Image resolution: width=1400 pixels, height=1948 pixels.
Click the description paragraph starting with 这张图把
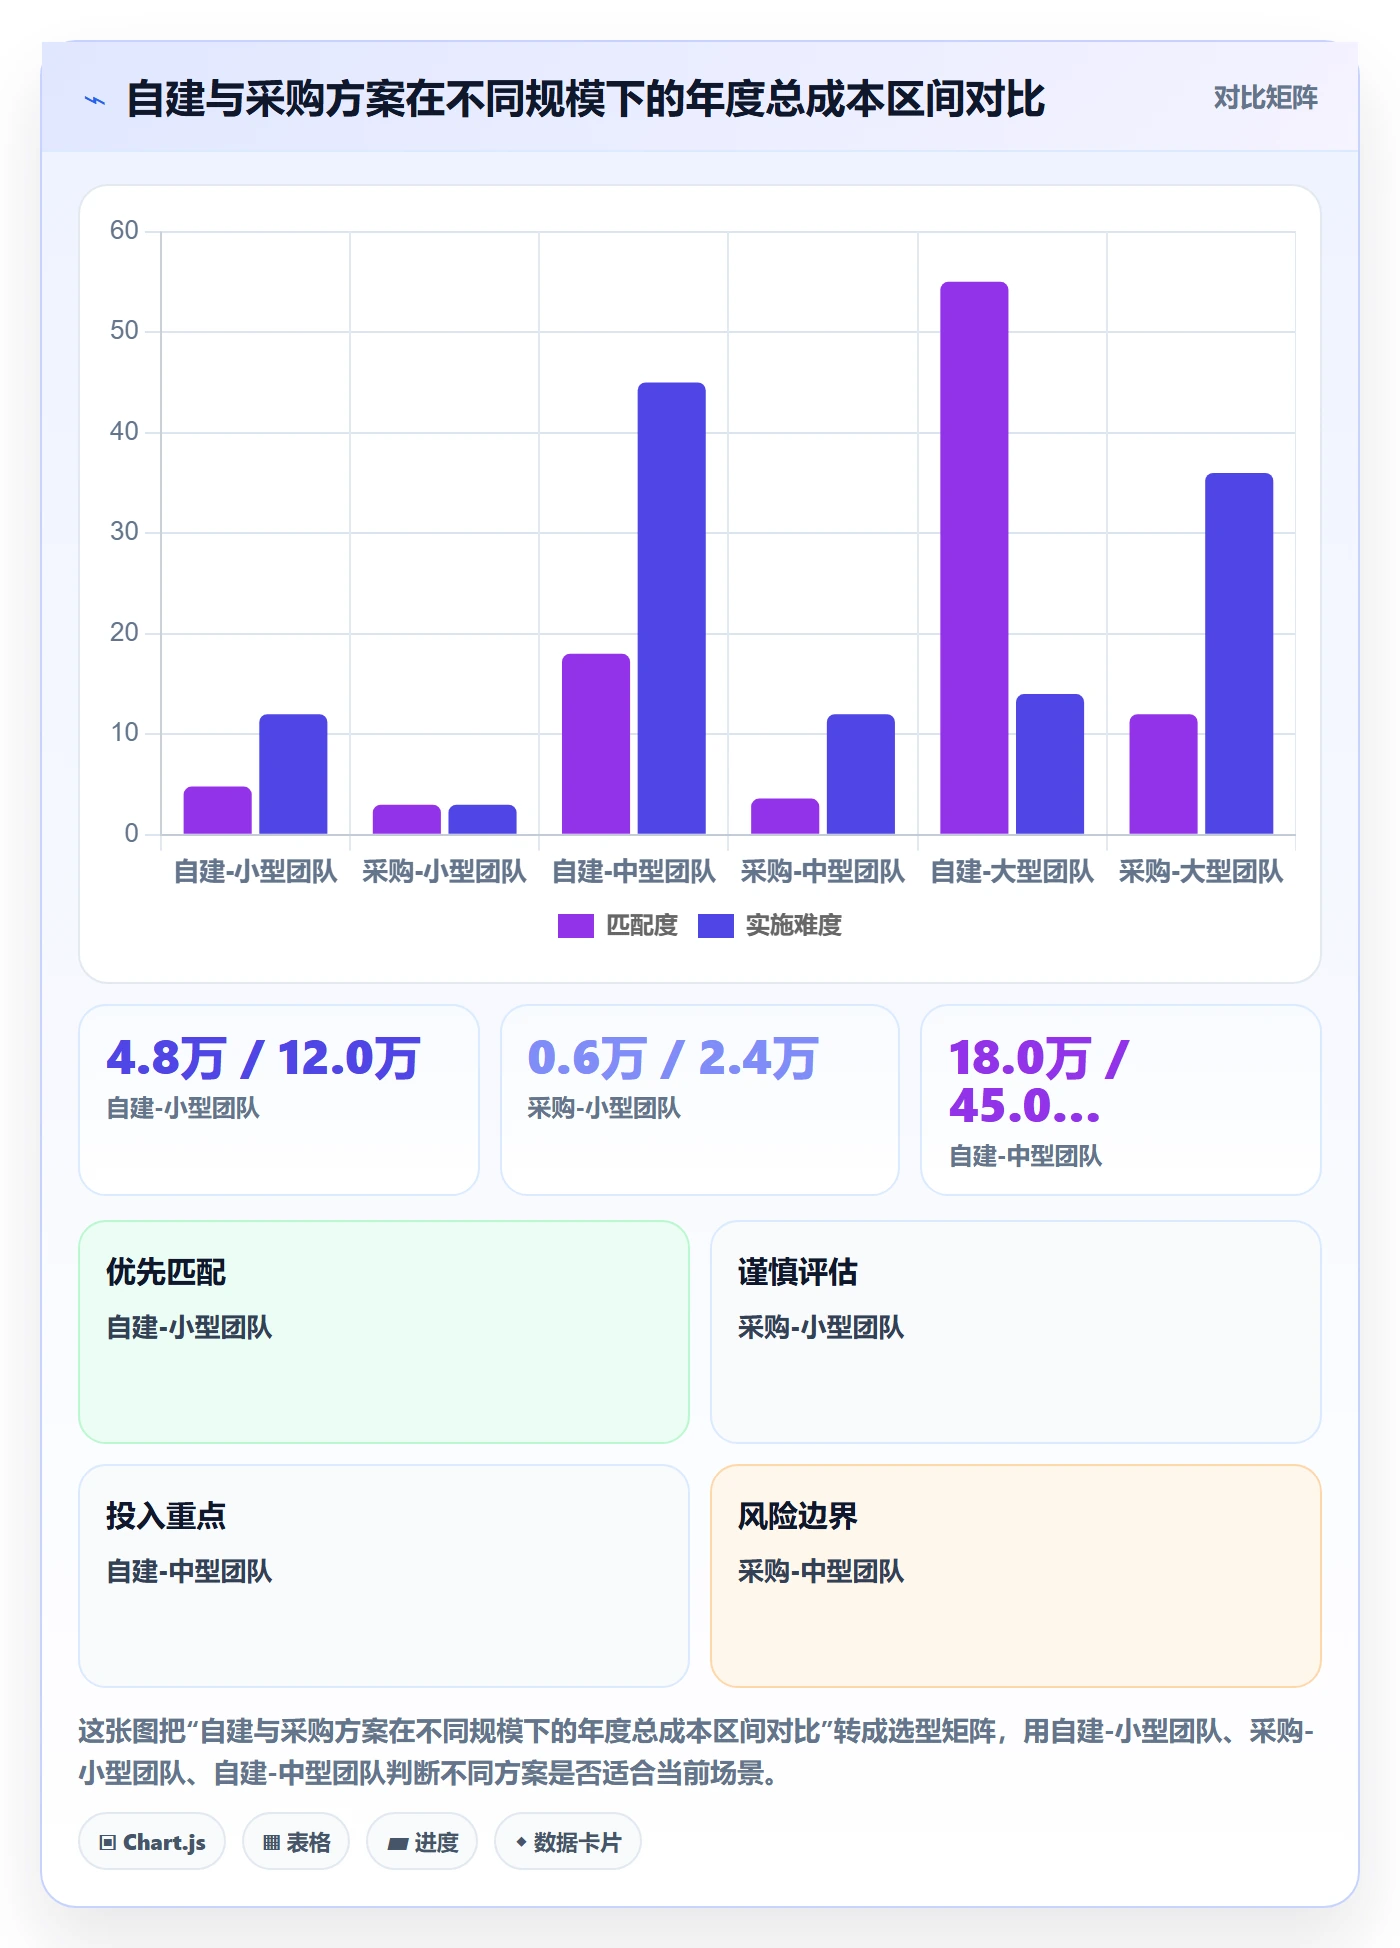697,1752
